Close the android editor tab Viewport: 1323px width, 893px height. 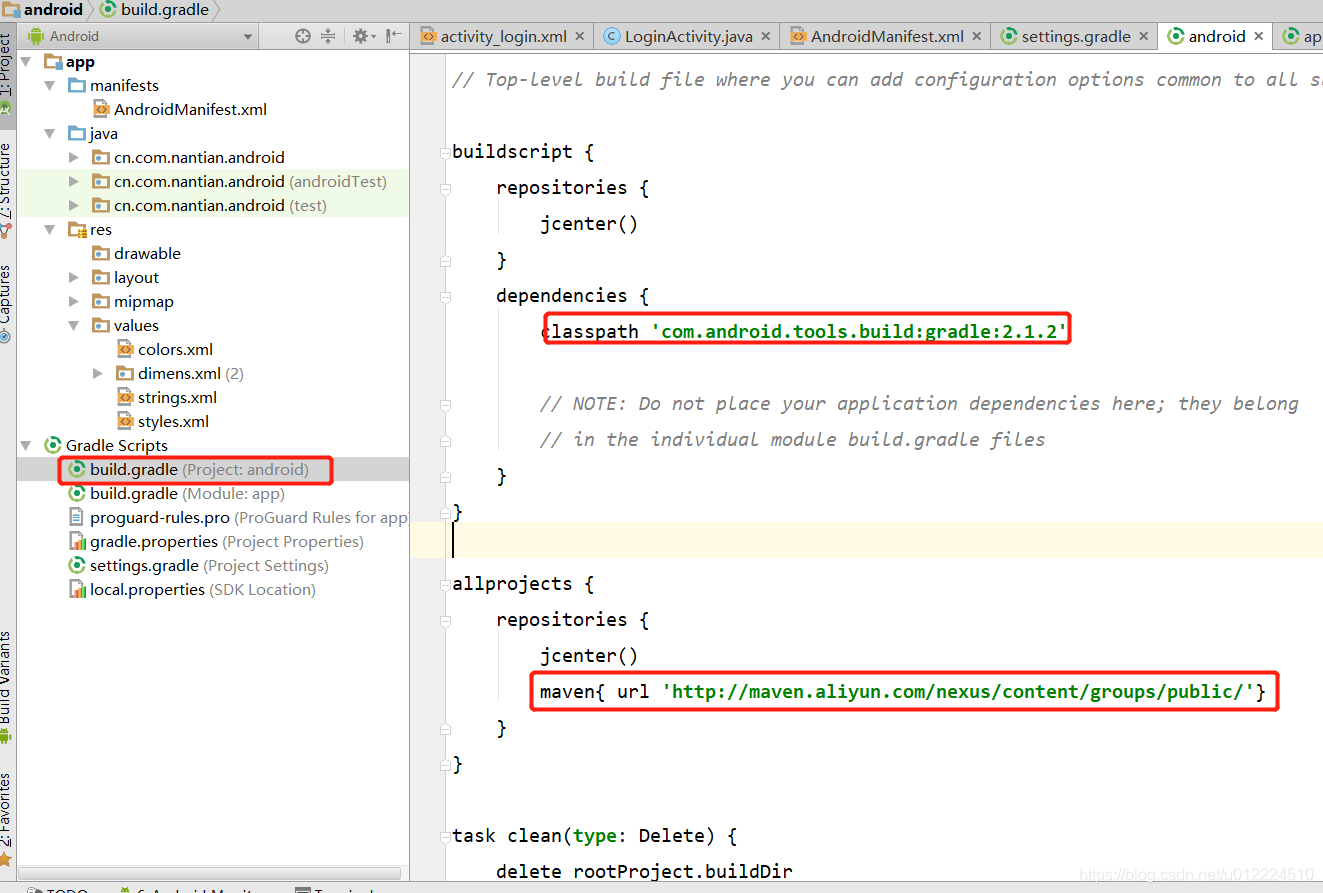pyautogui.click(x=1259, y=36)
